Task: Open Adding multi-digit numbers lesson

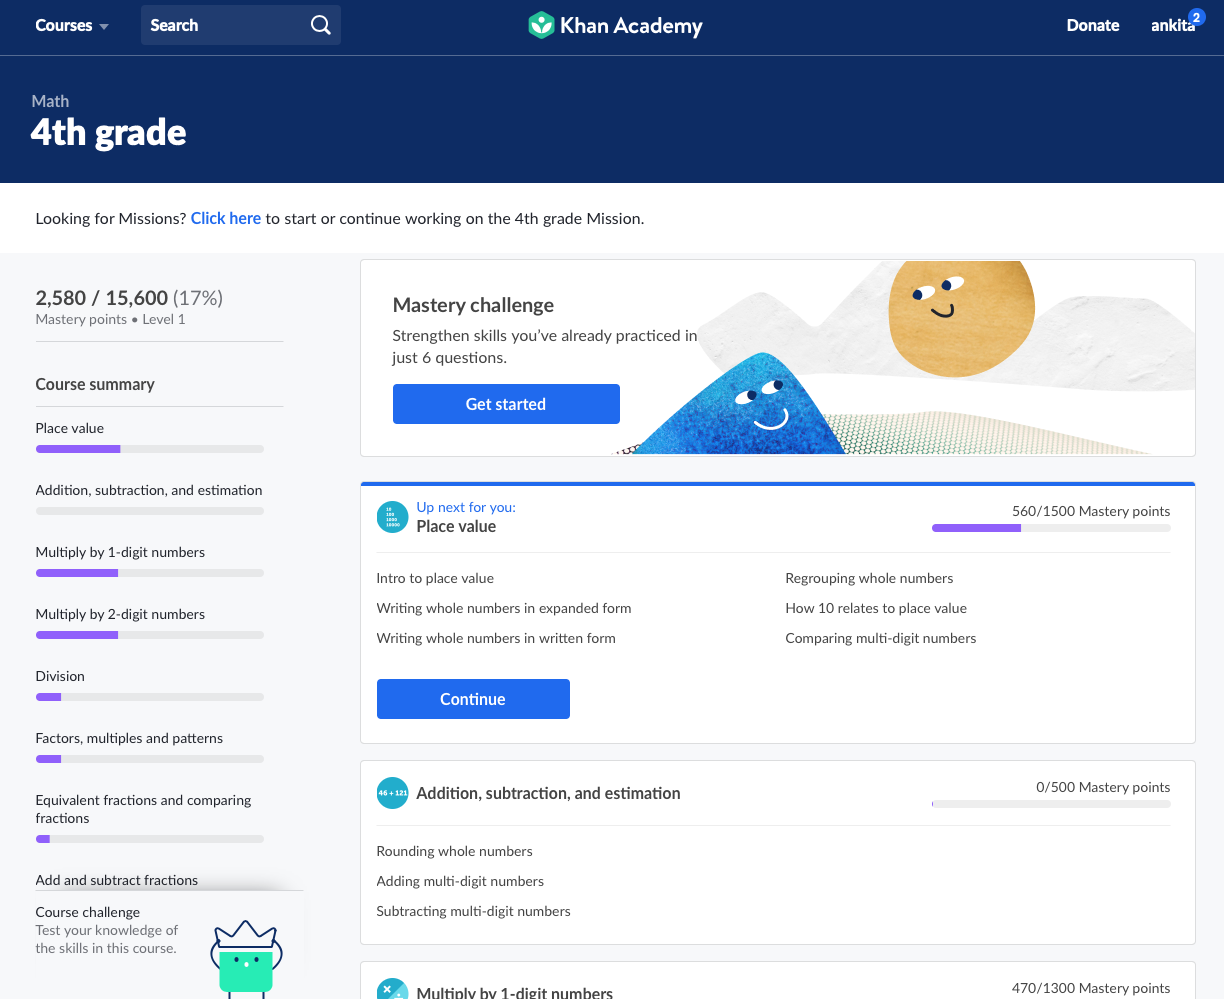Action: [x=460, y=881]
